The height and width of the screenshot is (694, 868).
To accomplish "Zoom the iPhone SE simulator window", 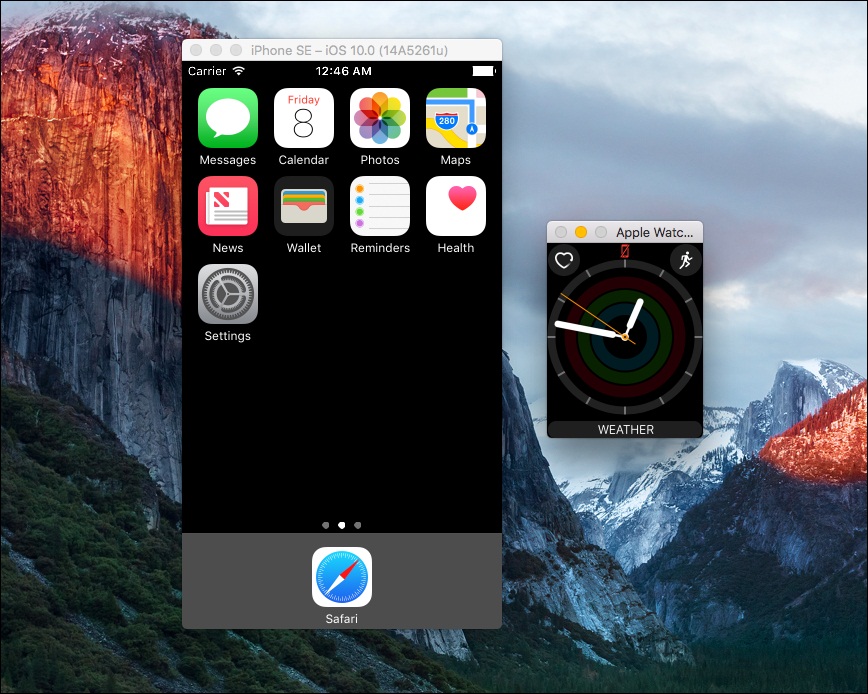I will [x=236, y=50].
